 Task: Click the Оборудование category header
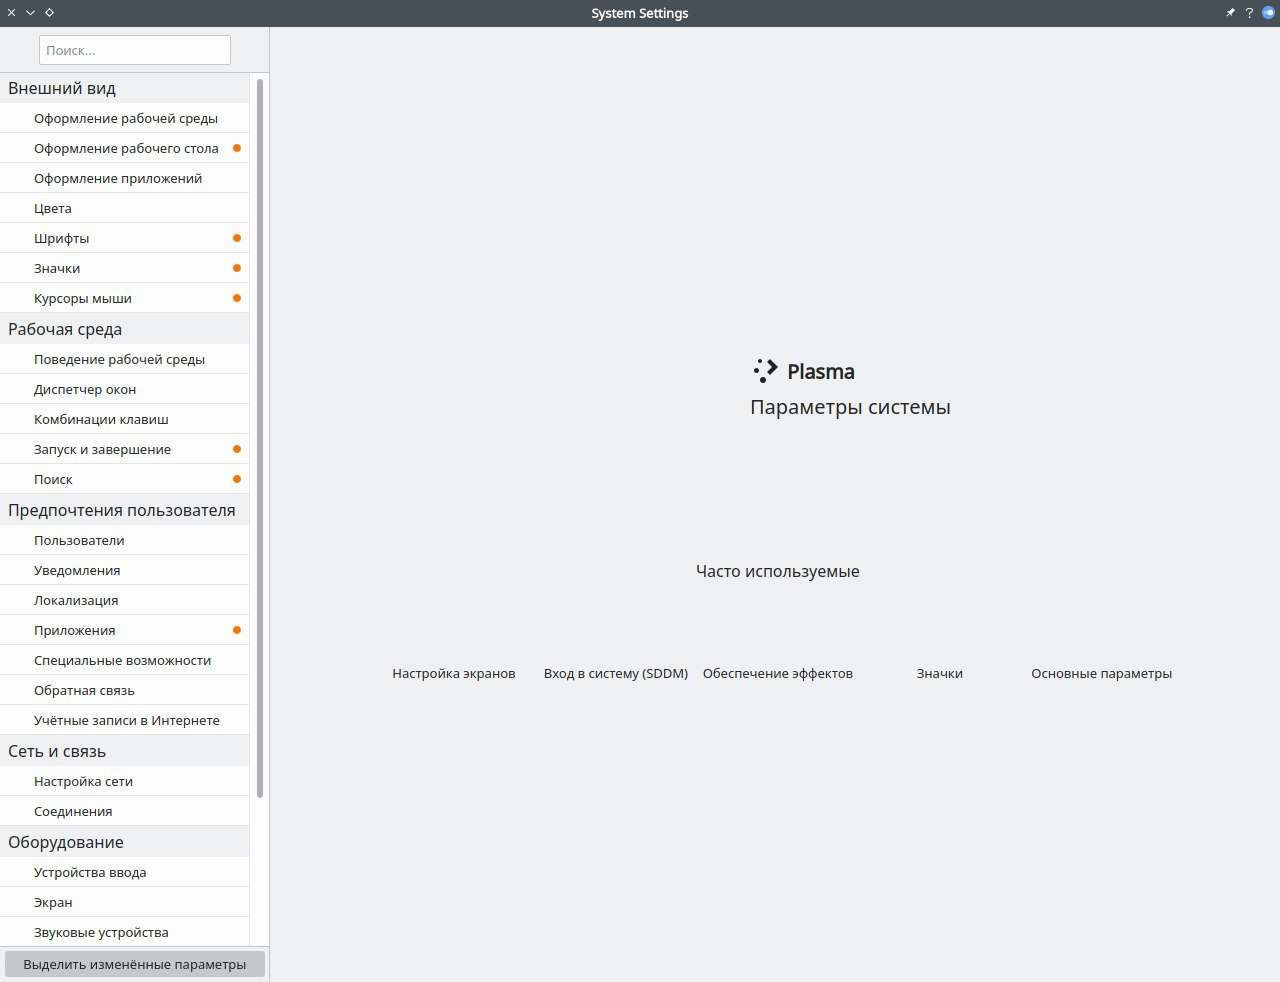125,842
